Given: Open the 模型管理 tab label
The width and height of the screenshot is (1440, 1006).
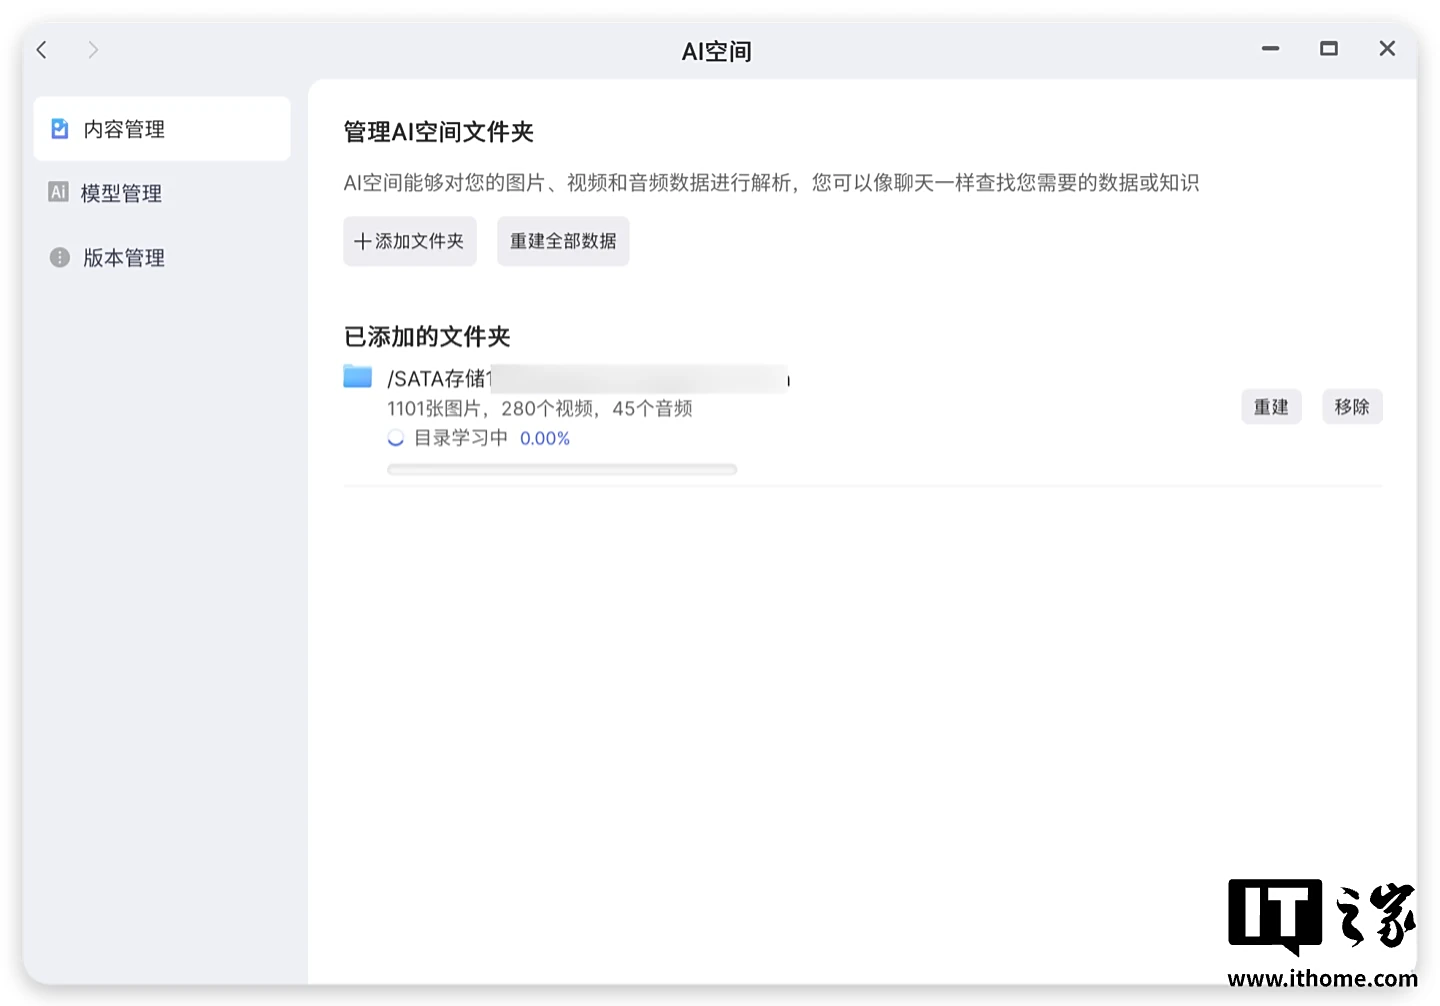Looking at the screenshot, I should point(121,193).
